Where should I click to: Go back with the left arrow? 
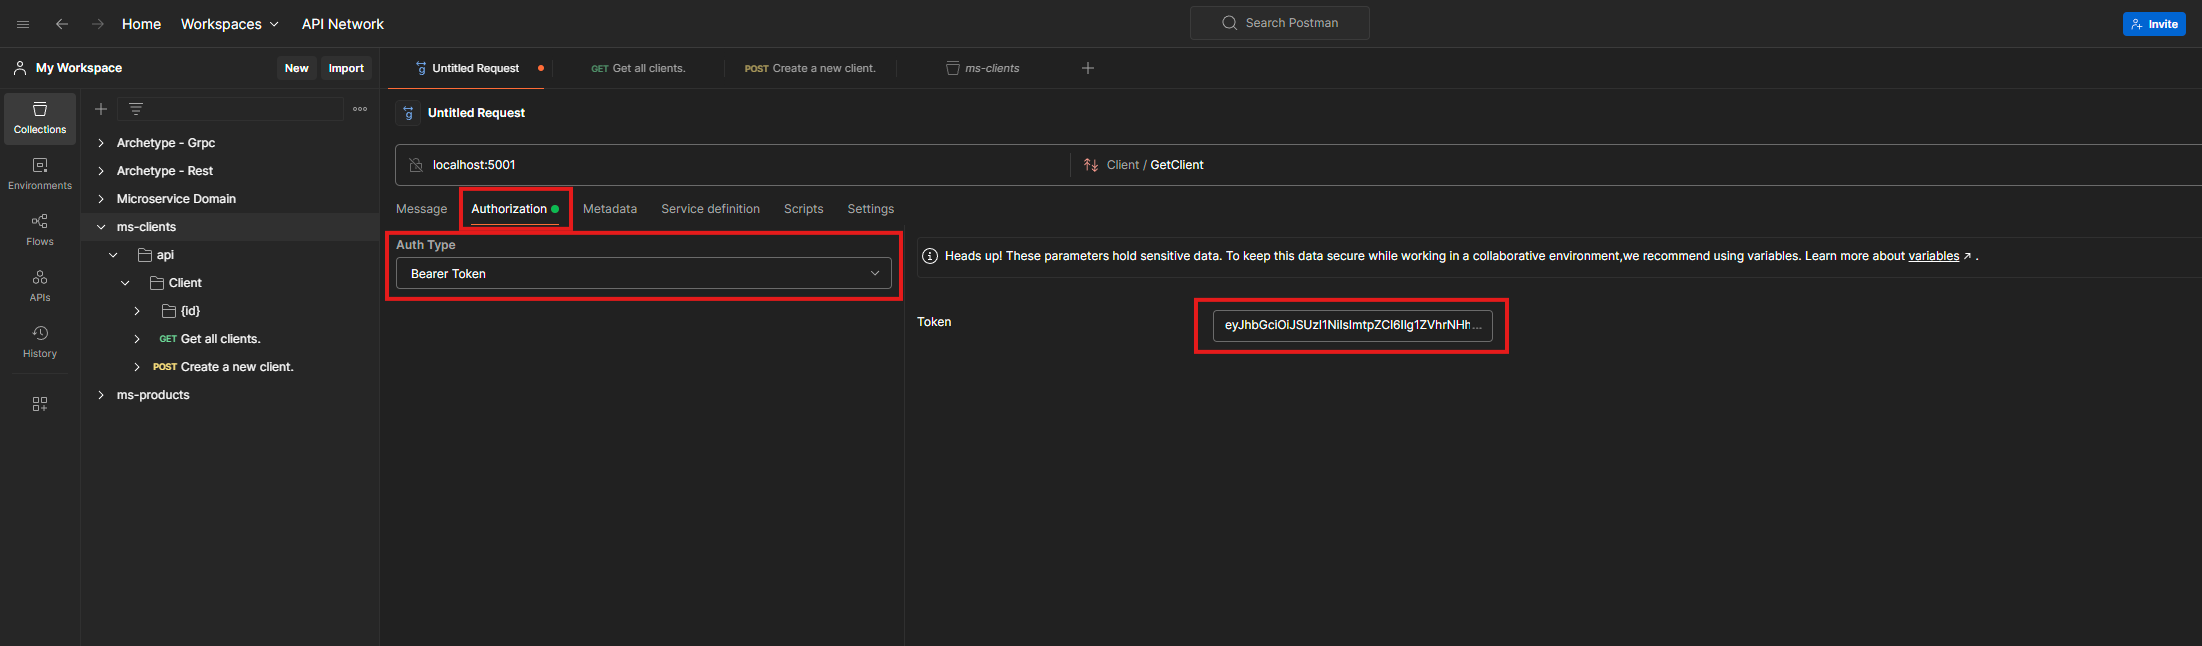click(x=62, y=24)
